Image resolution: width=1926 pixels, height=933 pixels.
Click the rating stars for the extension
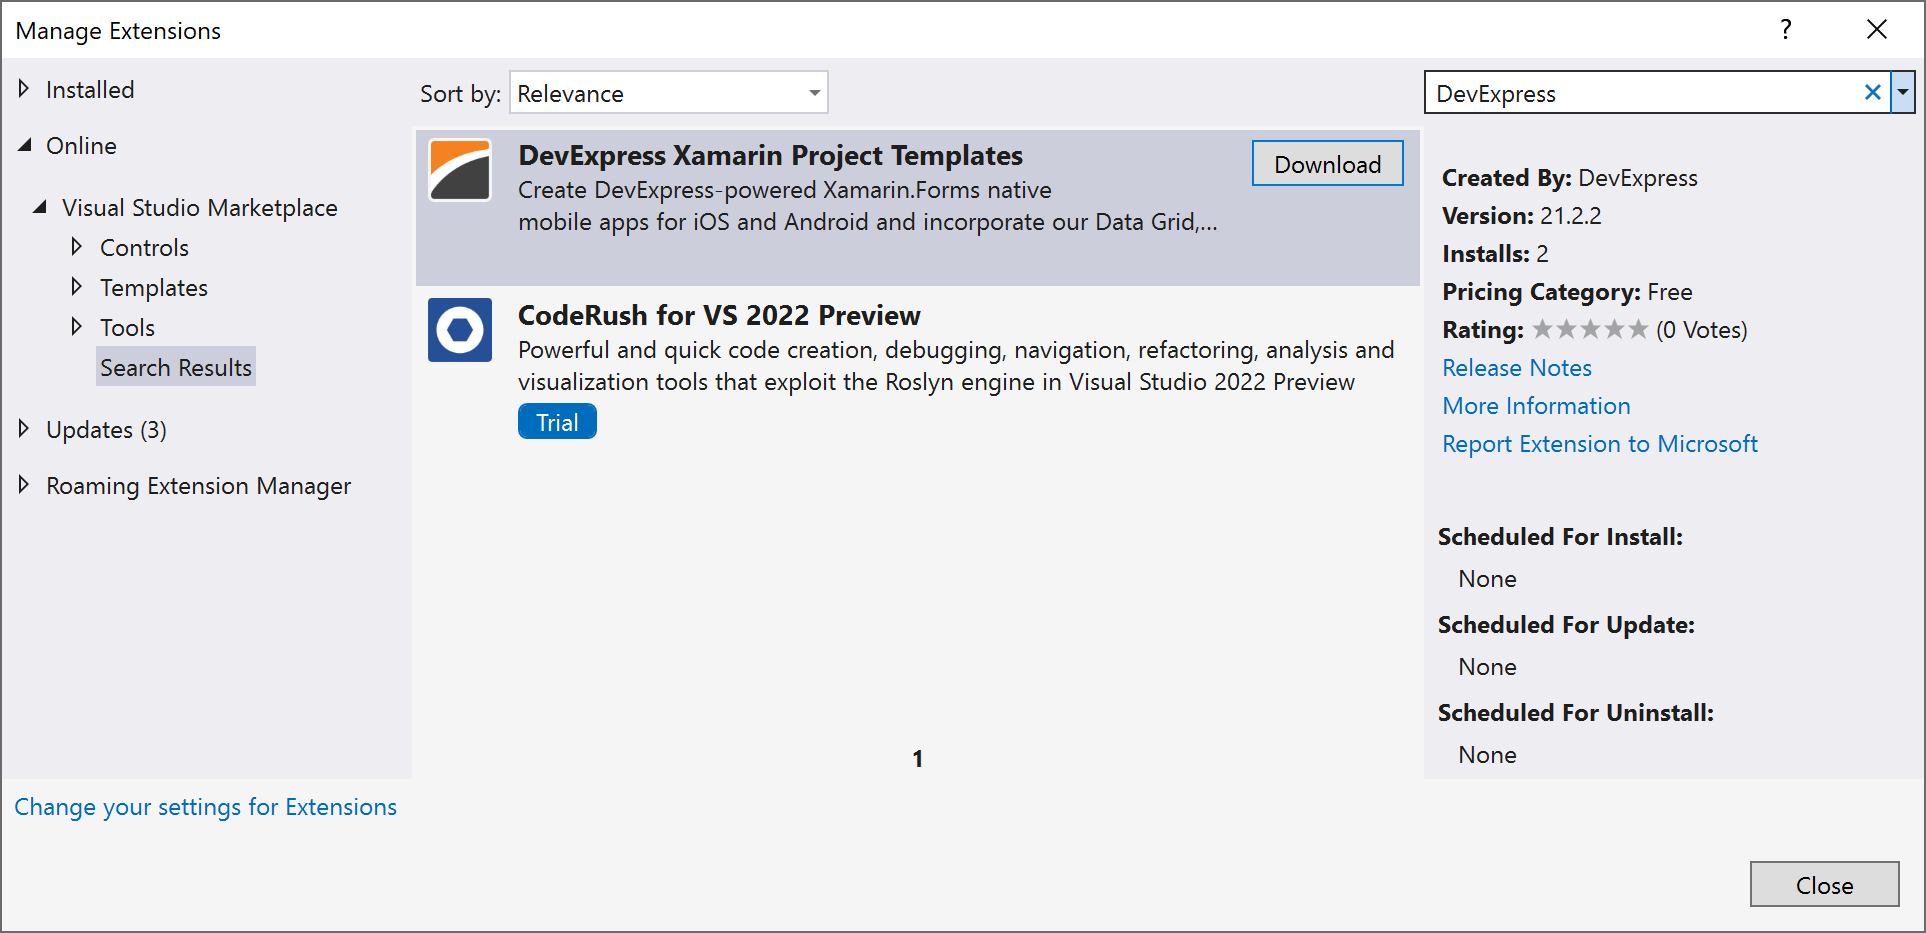(x=1589, y=330)
